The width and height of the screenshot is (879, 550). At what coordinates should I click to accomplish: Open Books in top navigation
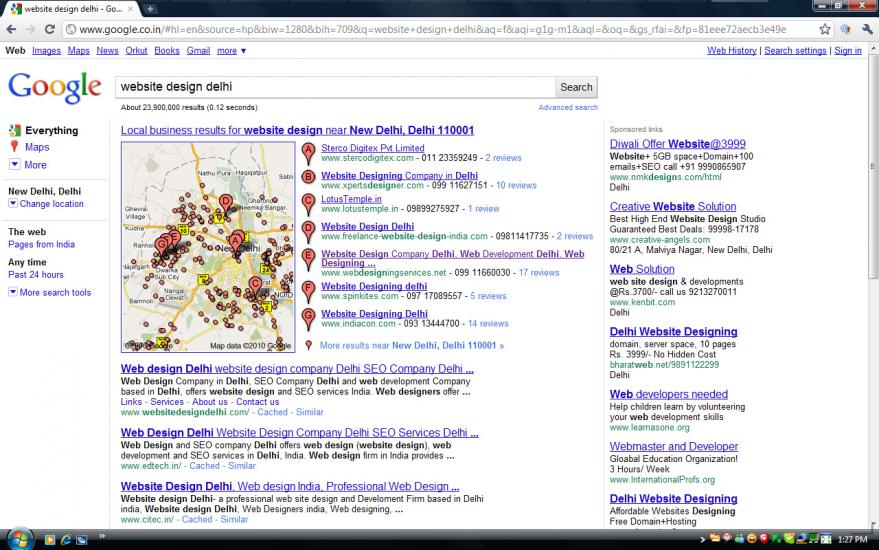(x=167, y=50)
